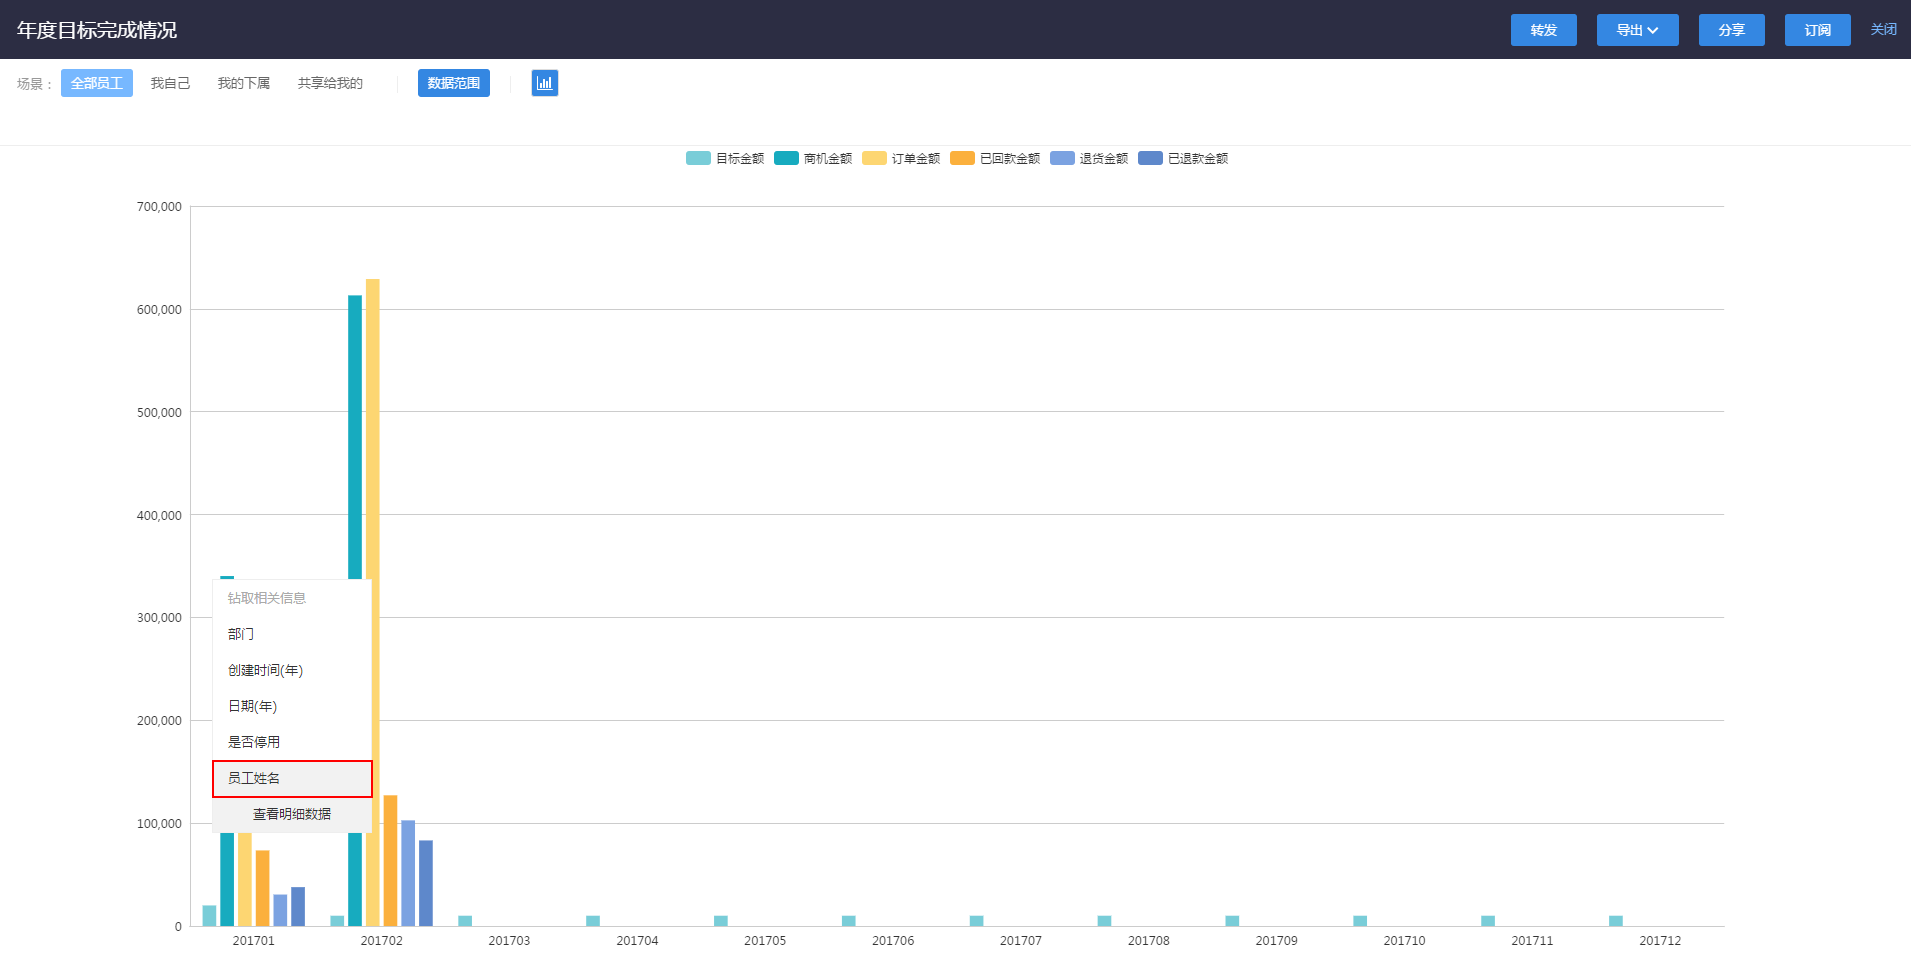This screenshot has height=957, width=1911.
Task: Toggle the 退货金额 legend series
Action: [x=1089, y=158]
